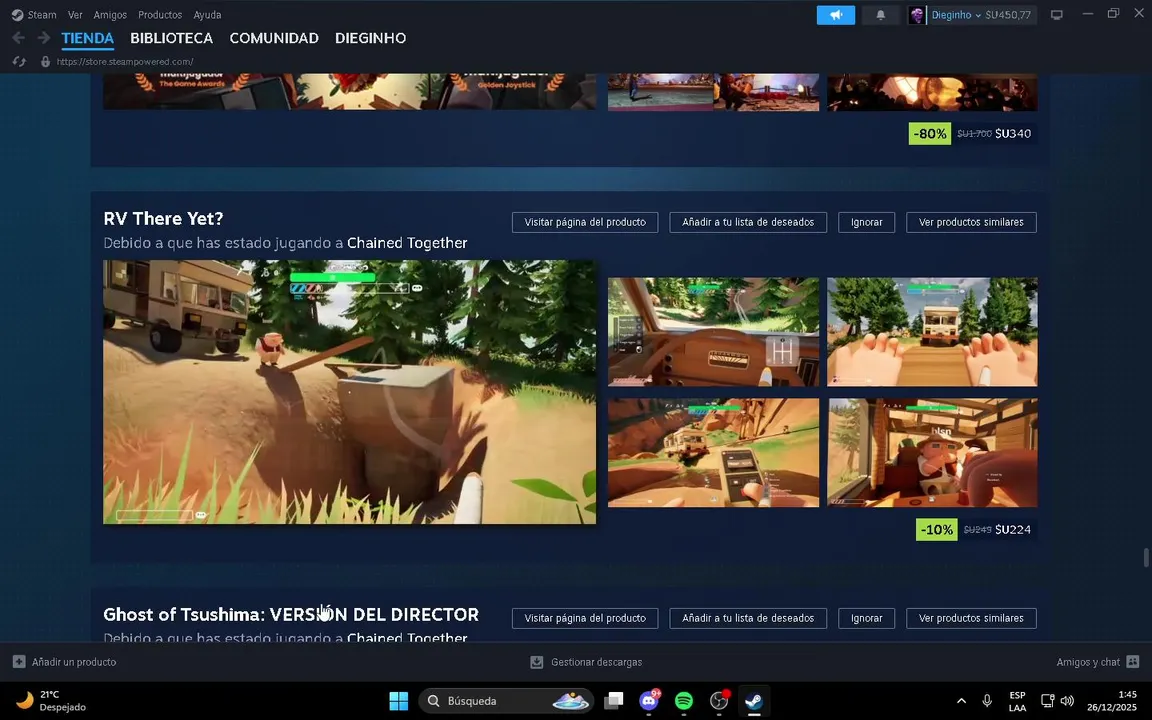Click Gestionar descargas label

click(597, 662)
